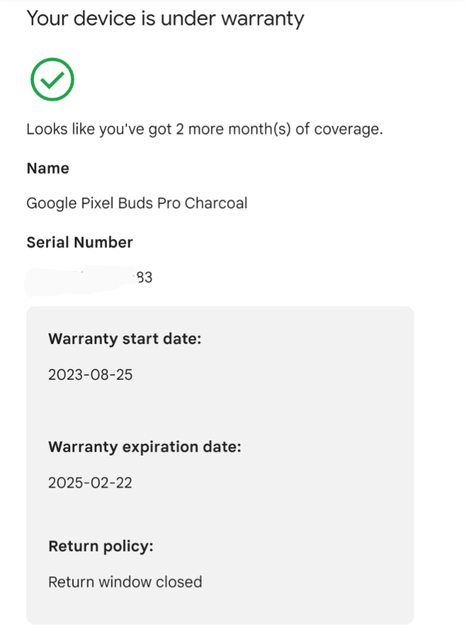Select the Google Pixel Buds Pro Charcoal text
The height and width of the screenshot is (640, 466).
point(137,203)
